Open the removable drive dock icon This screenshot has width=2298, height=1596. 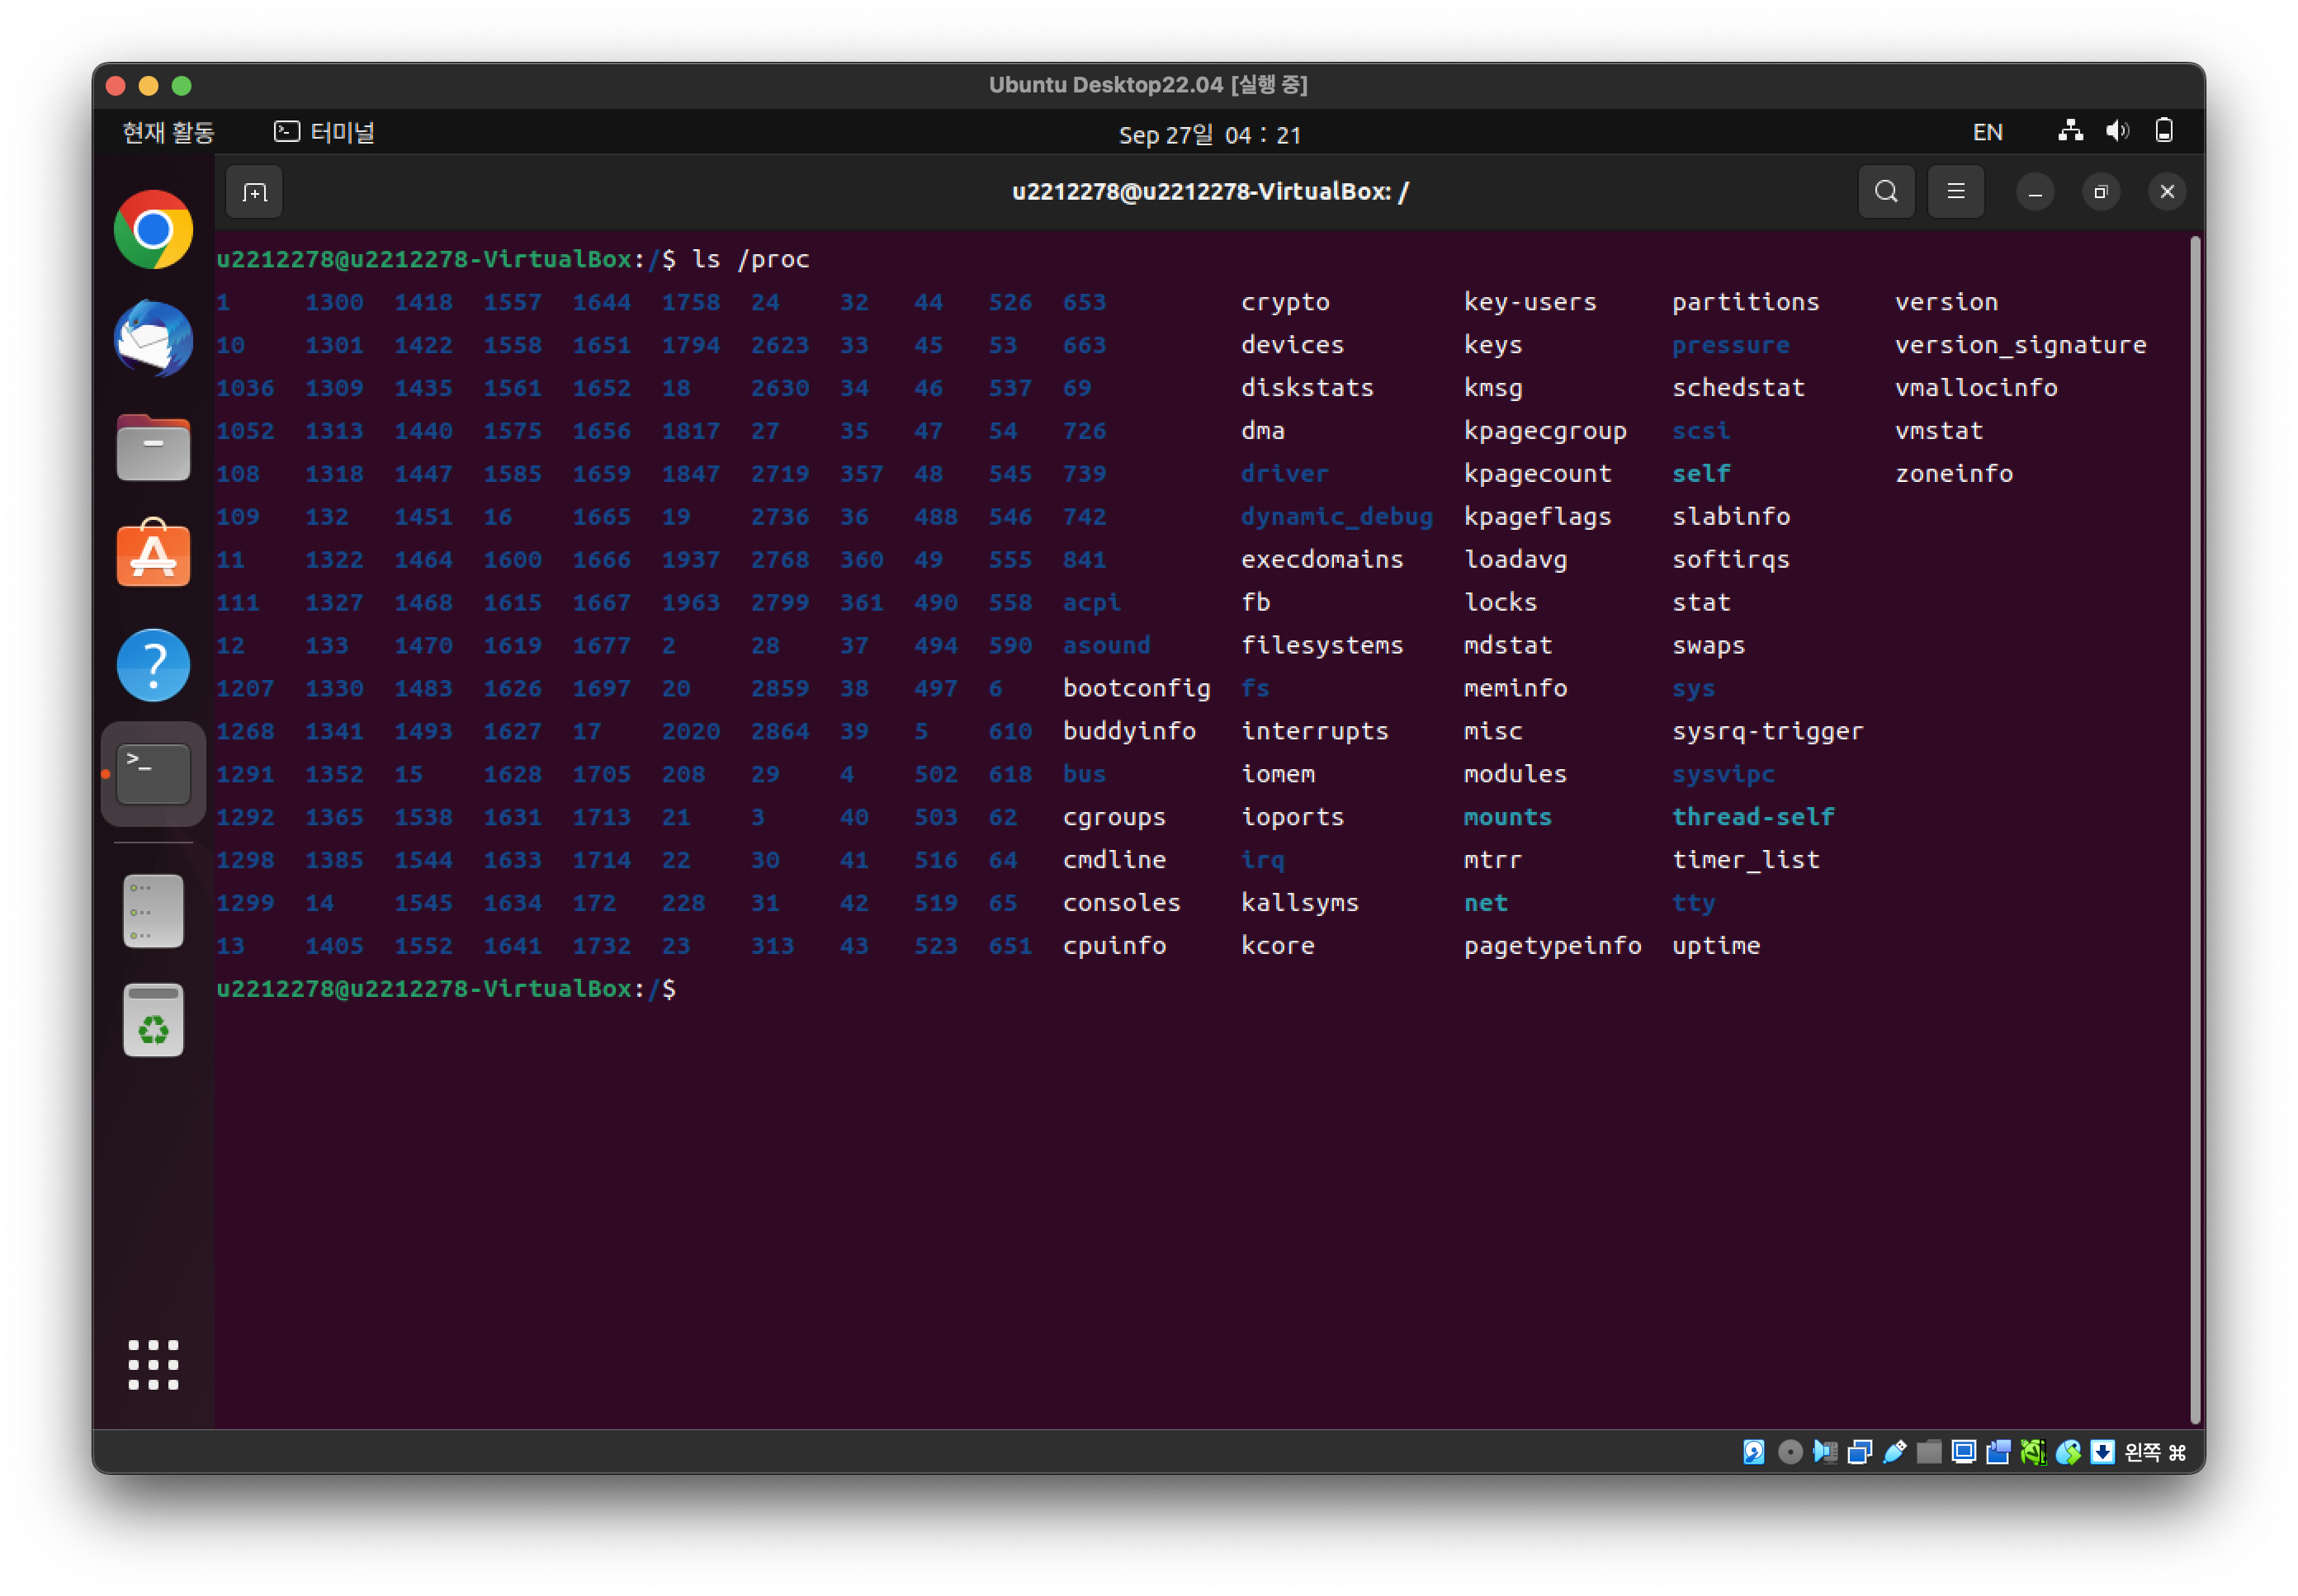coord(153,910)
